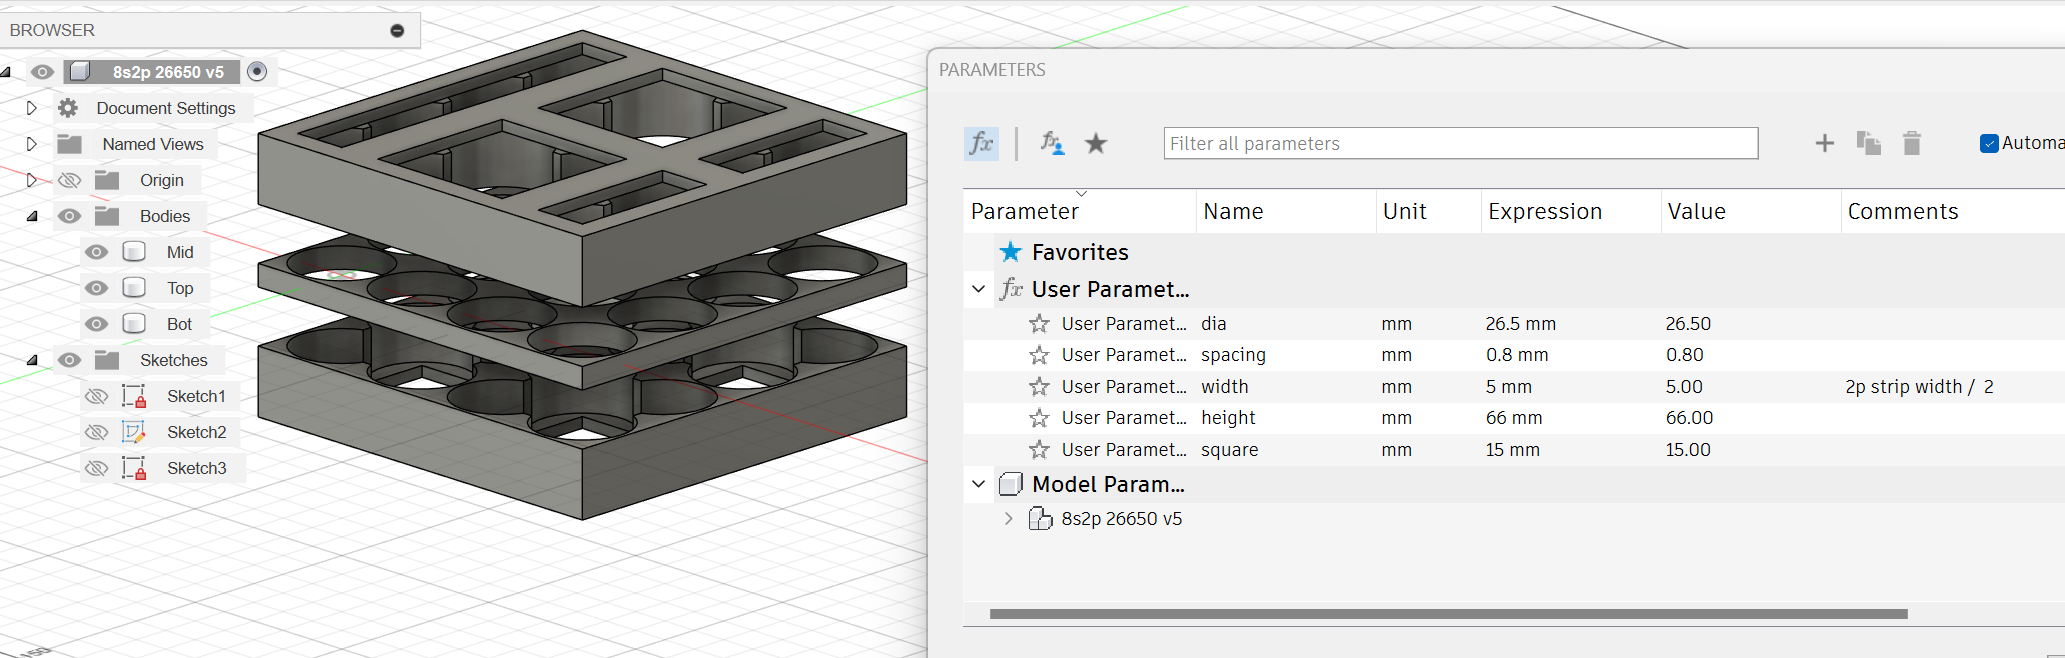Show Sketch3 visibility

click(x=96, y=468)
